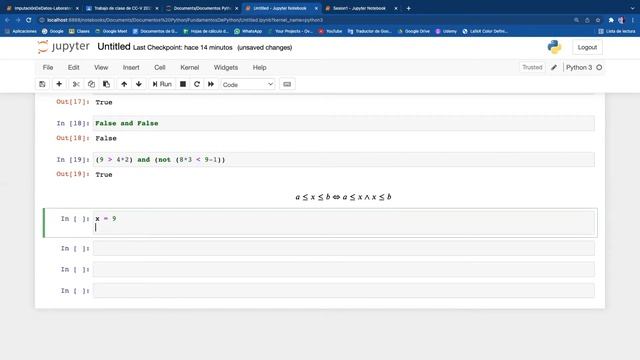Click the kernel idle circle indicator
The width and height of the screenshot is (640, 360).
click(599, 67)
